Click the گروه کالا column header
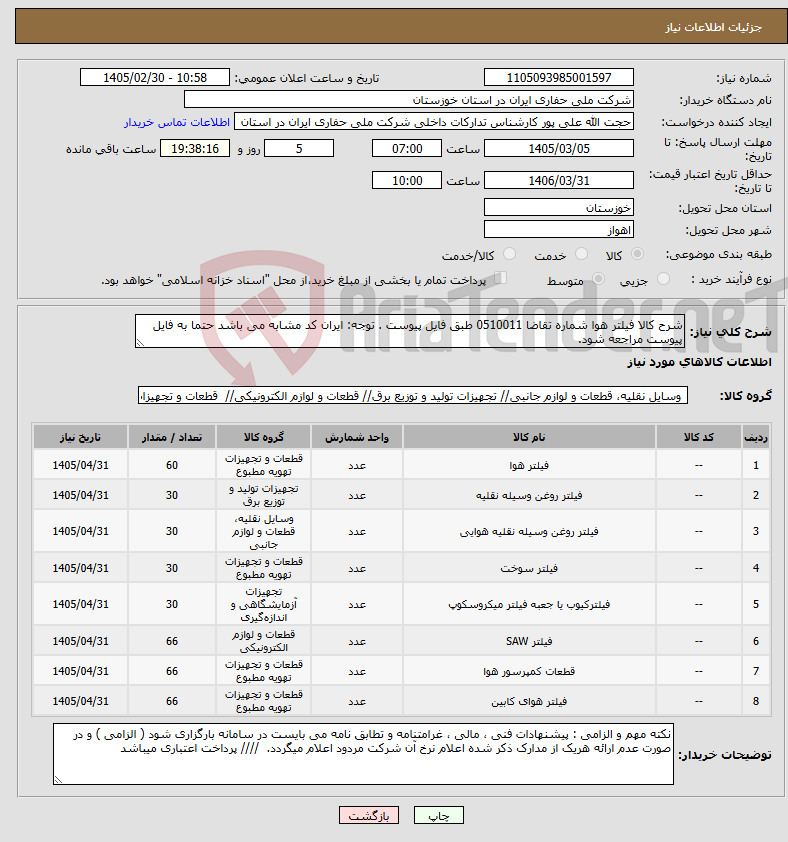This screenshot has width=788, height=842. pos(264,437)
